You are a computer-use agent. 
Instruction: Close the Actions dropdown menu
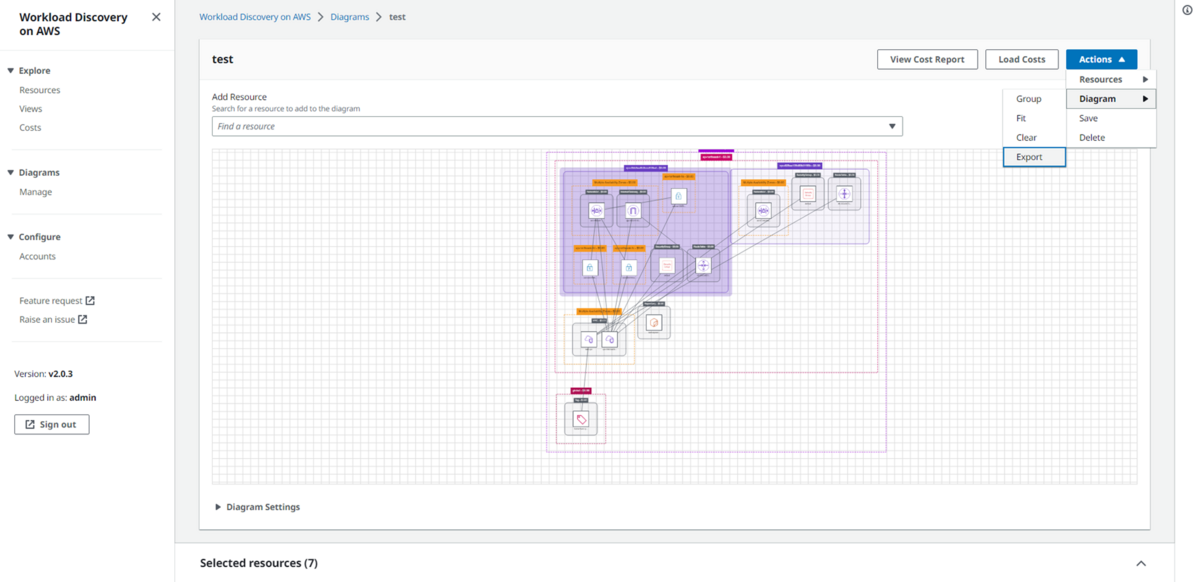[x=1101, y=60]
